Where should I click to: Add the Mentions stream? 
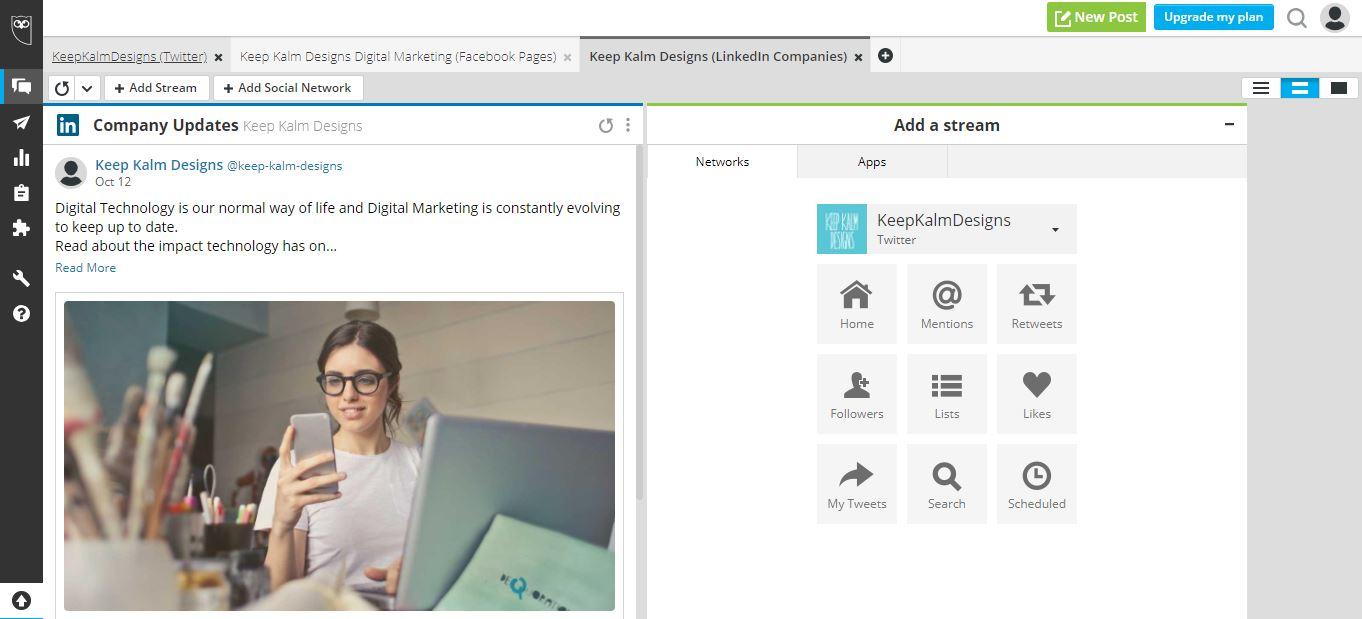[947, 304]
